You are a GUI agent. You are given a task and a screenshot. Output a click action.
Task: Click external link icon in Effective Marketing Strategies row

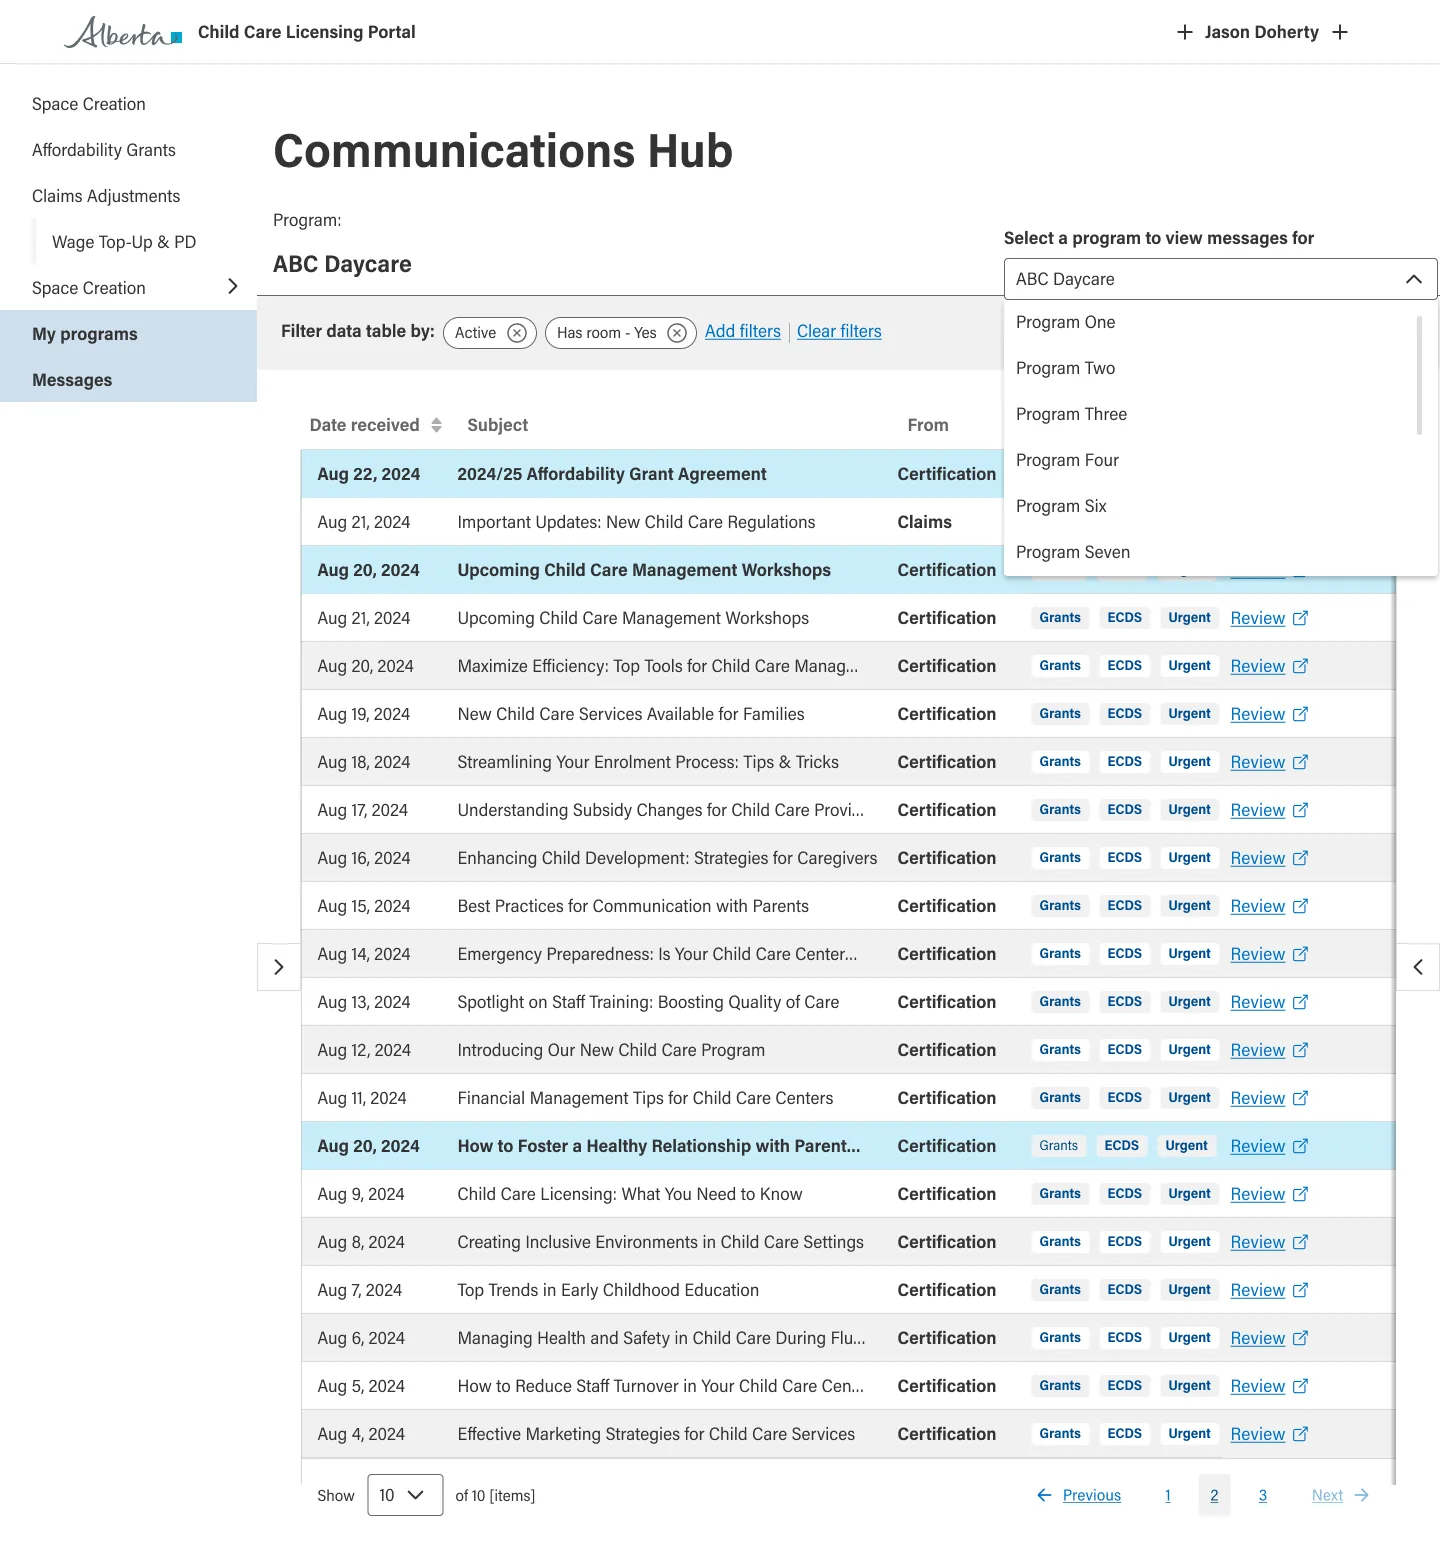pos(1300,1434)
